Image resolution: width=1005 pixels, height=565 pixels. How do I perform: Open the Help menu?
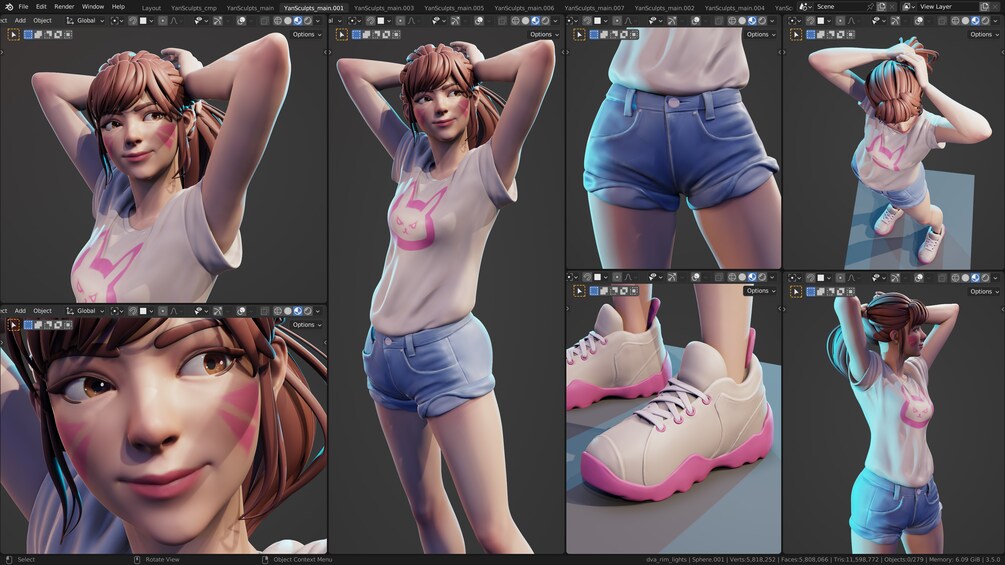119,6
